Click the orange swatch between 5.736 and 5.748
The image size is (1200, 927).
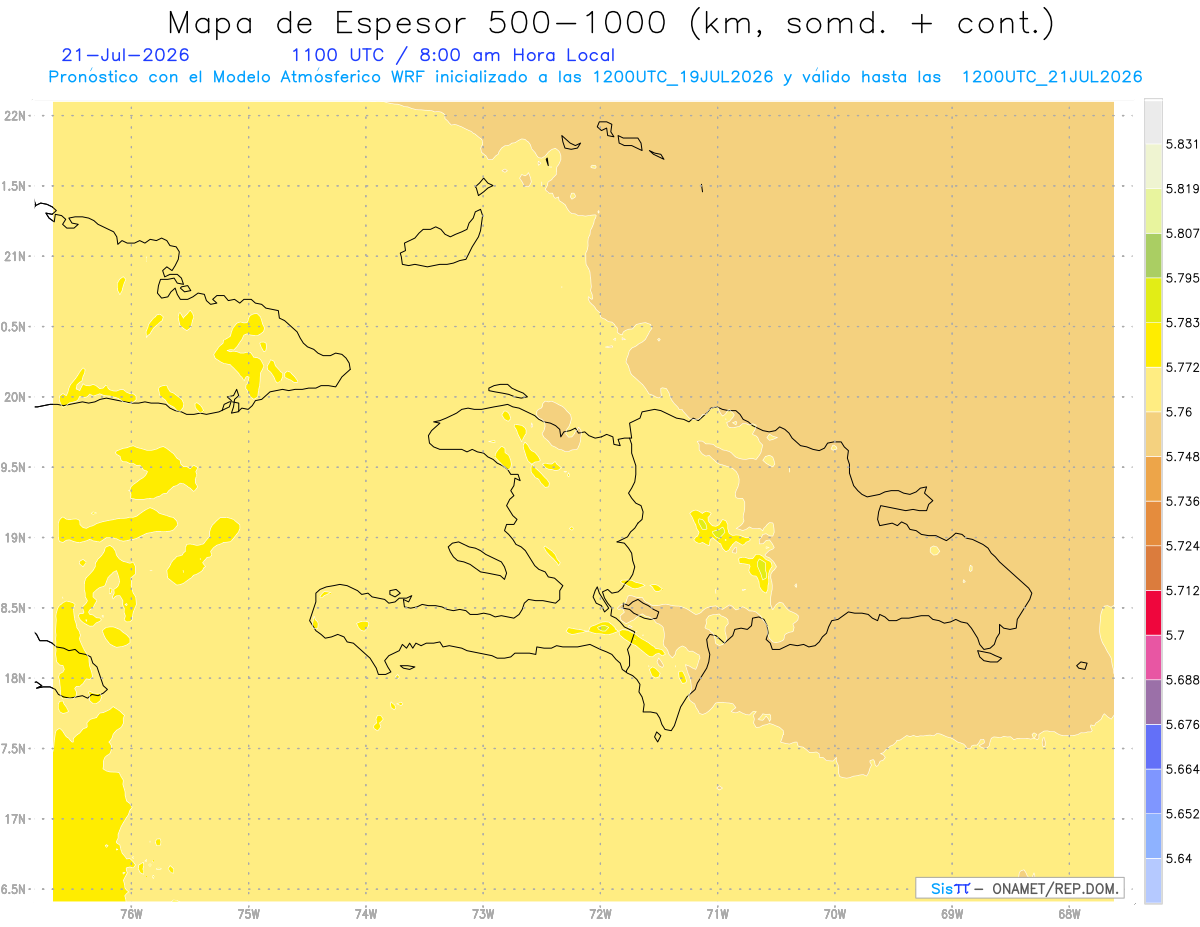(x=1153, y=478)
